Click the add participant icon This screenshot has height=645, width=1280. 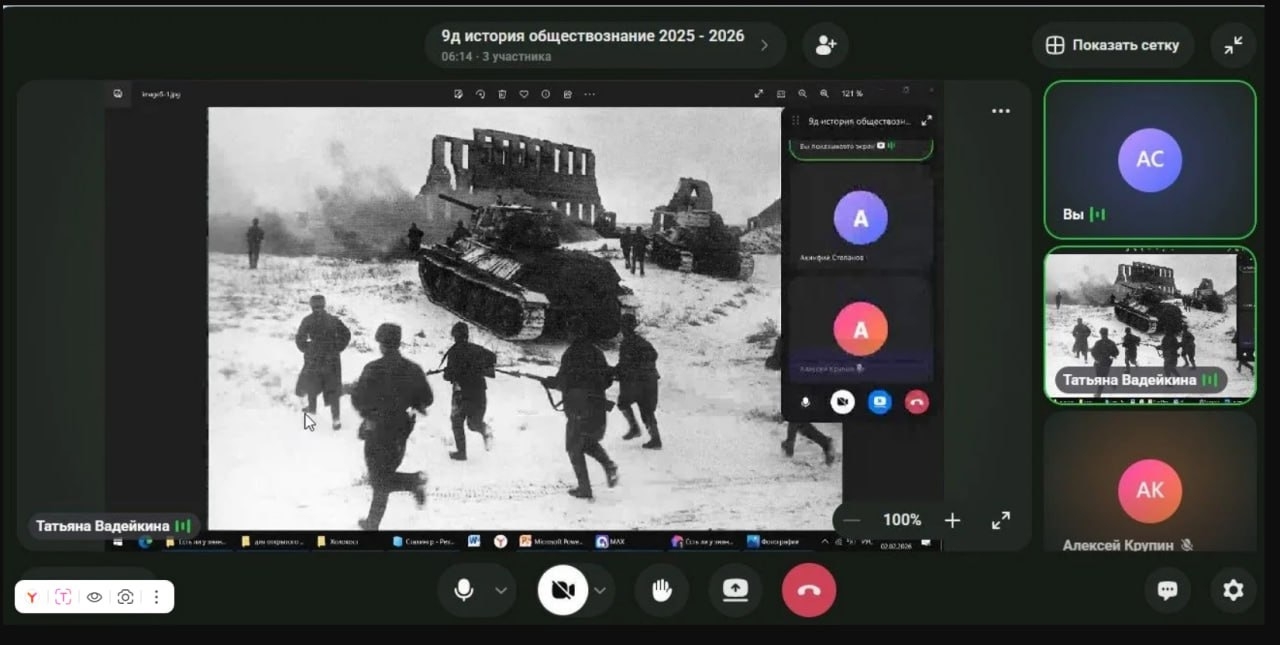(x=825, y=45)
